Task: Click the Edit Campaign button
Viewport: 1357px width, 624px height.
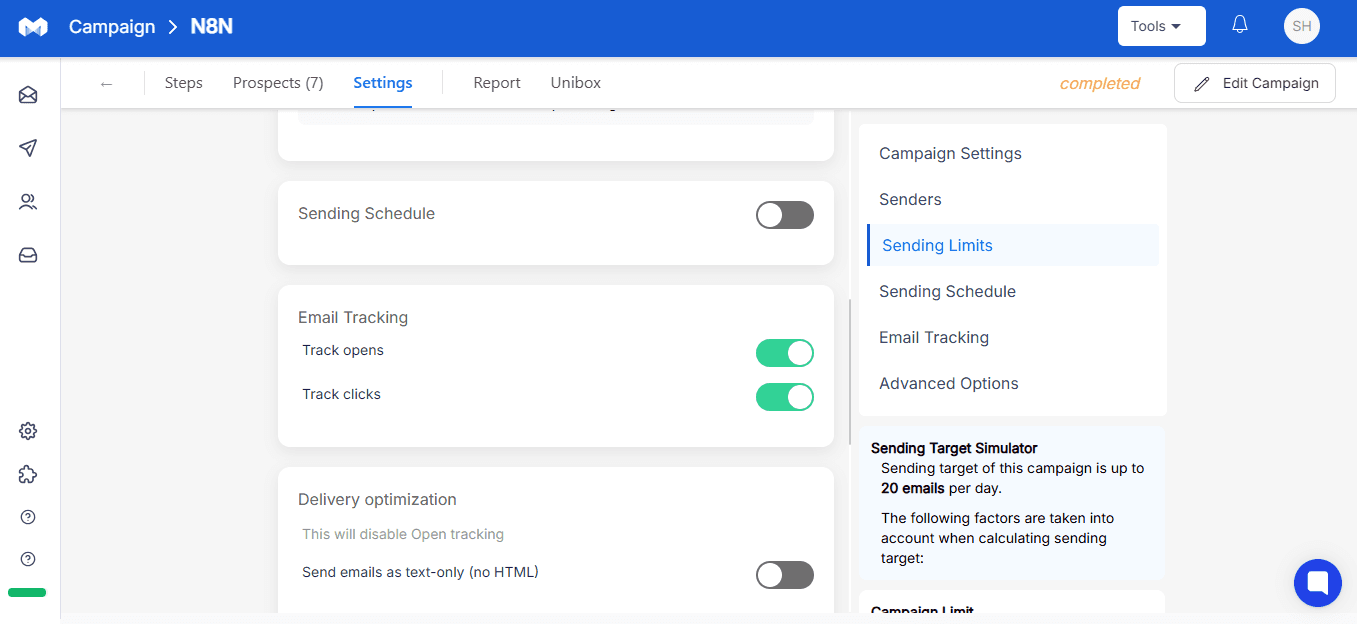Action: 1254,83
